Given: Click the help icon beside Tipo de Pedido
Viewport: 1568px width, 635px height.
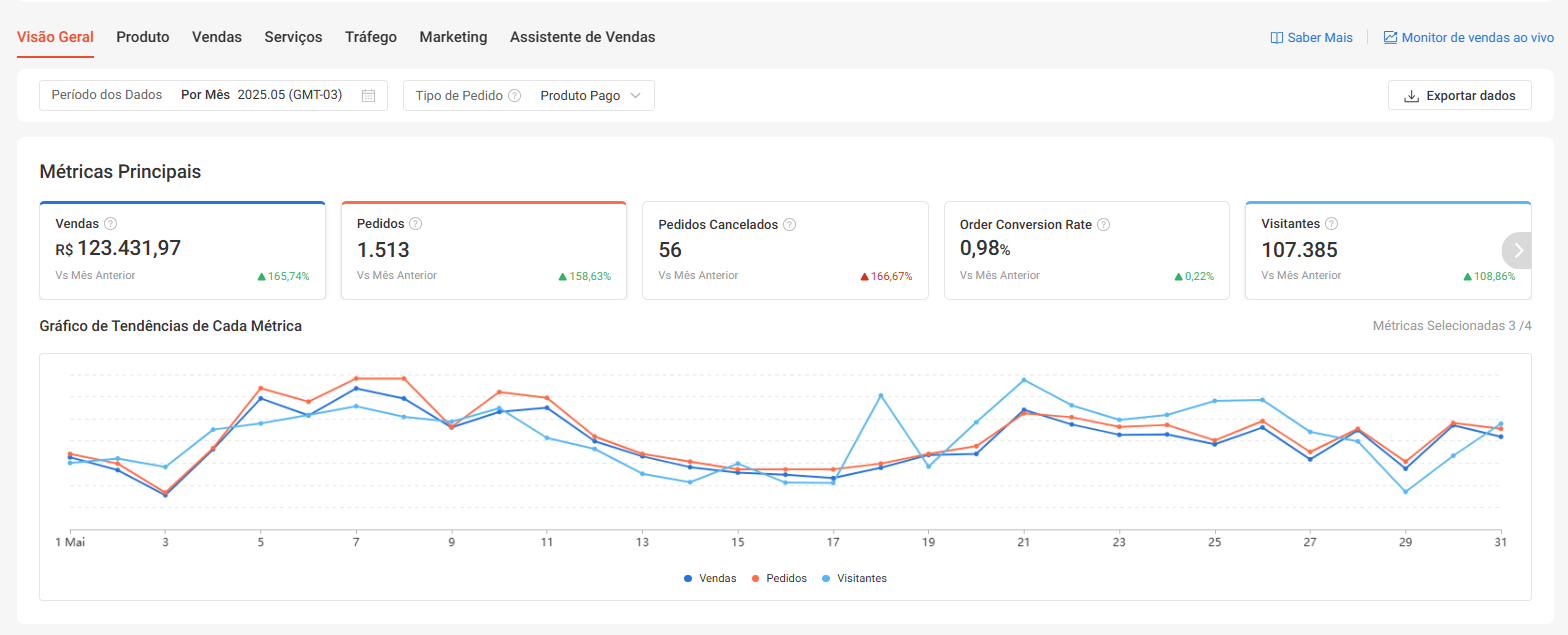Looking at the screenshot, I should 514,96.
